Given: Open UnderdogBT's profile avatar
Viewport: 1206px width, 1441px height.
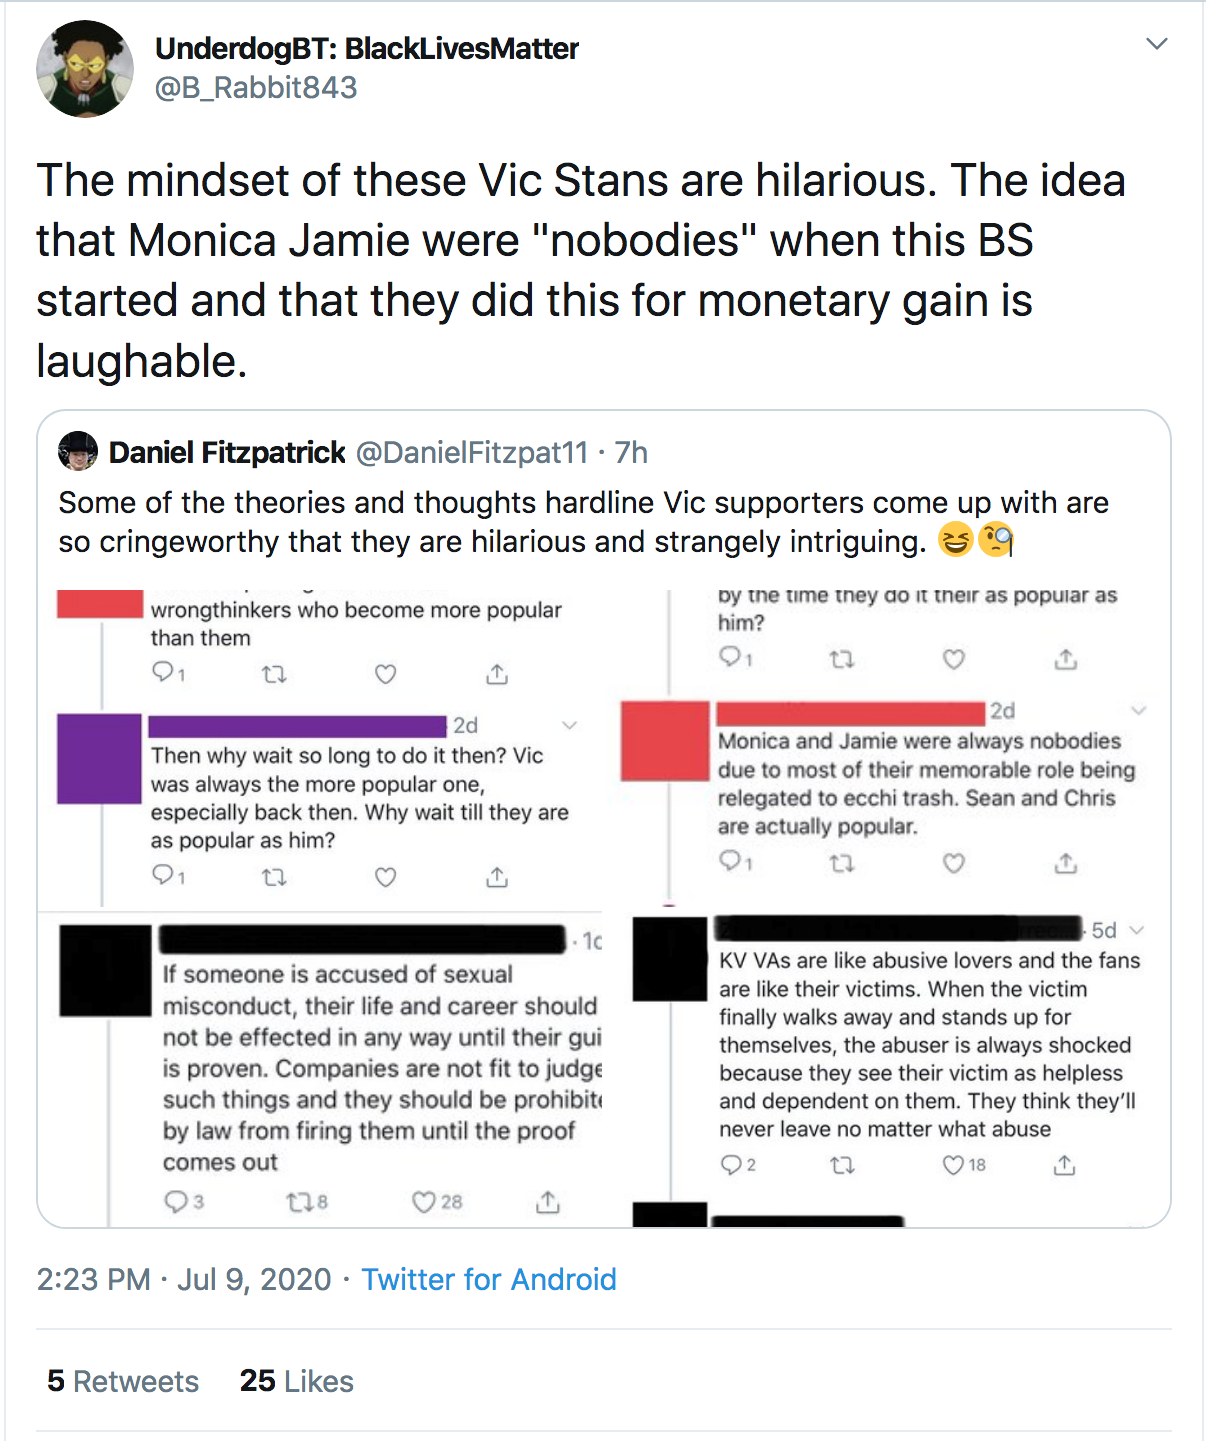Looking at the screenshot, I should [85, 69].
